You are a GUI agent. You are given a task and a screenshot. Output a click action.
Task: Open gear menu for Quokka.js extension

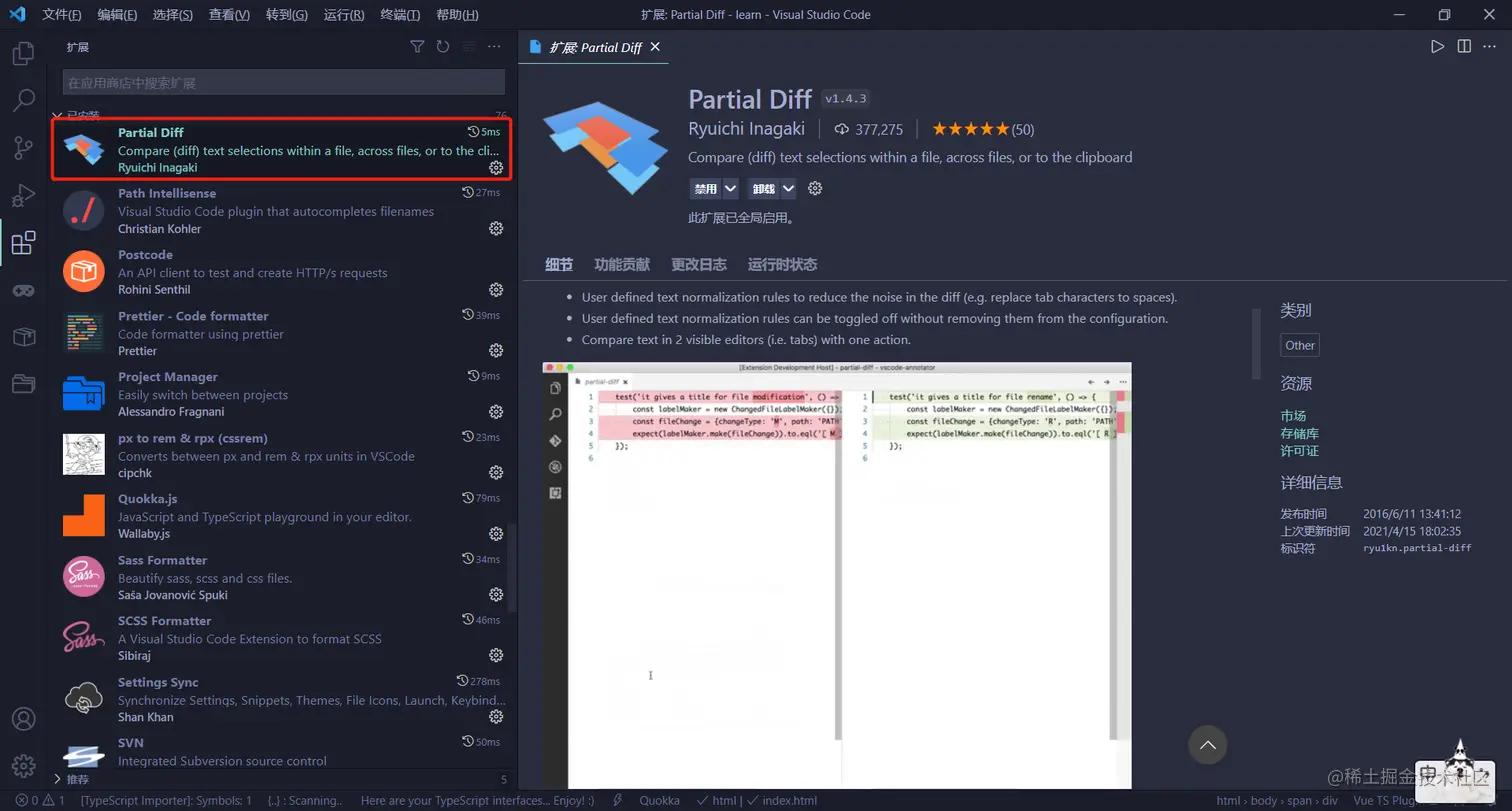496,534
